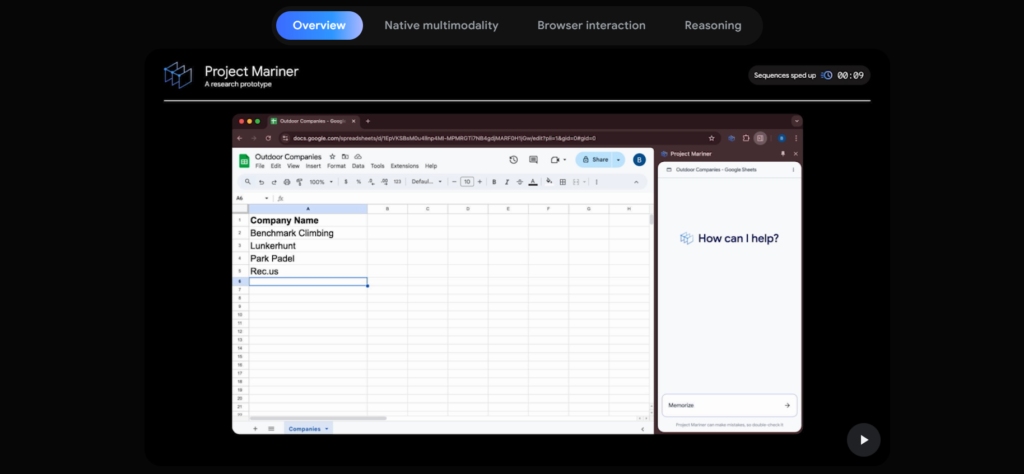Toggle italic formatting

pyautogui.click(x=506, y=182)
